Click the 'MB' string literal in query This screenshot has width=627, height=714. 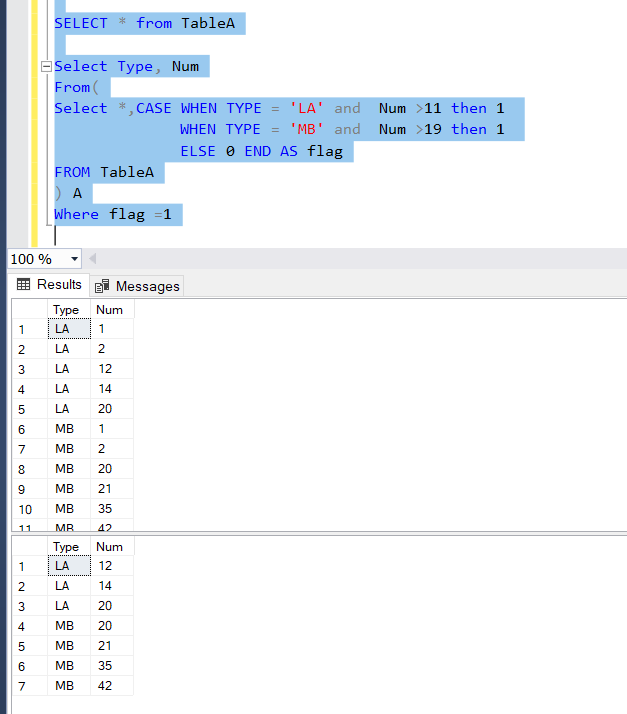306,129
